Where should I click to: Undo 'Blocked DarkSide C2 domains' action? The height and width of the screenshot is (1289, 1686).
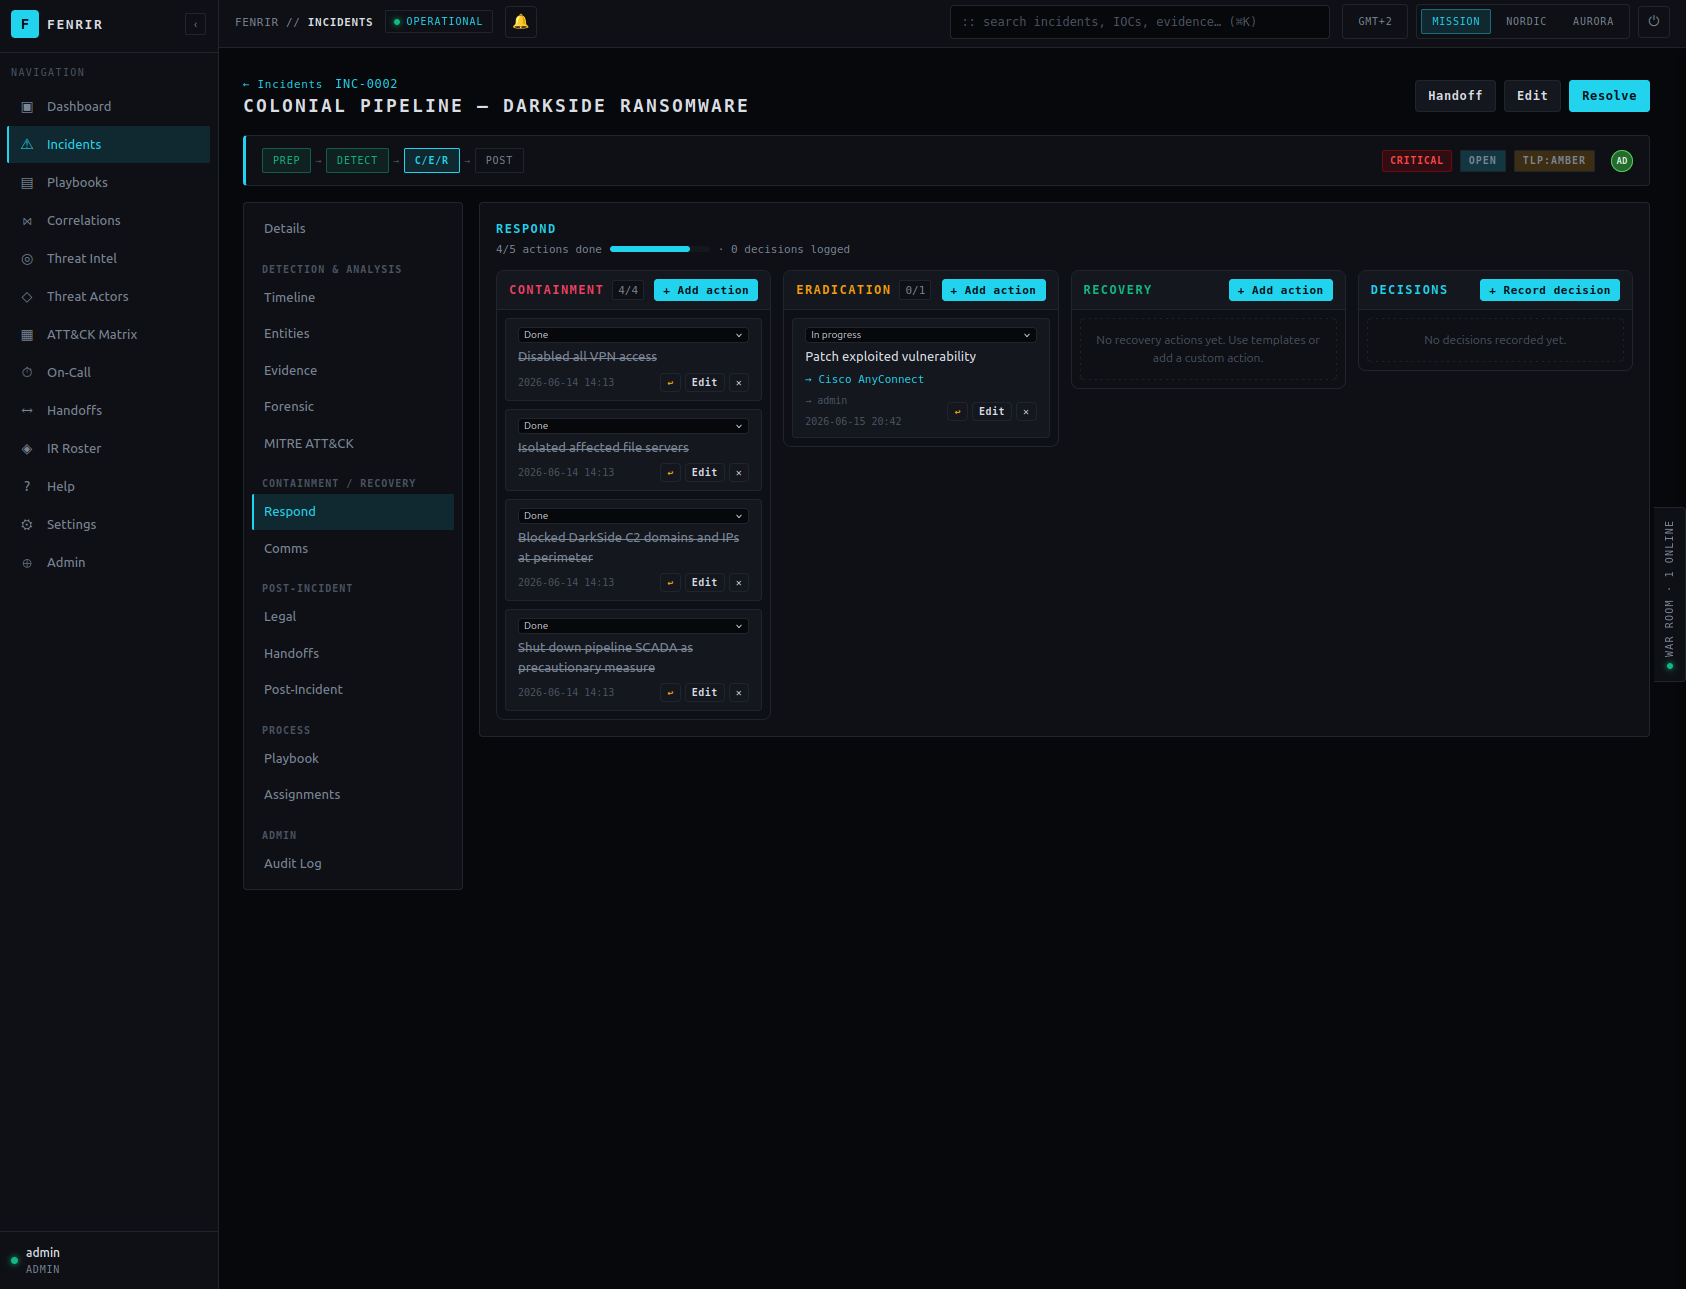click(670, 583)
